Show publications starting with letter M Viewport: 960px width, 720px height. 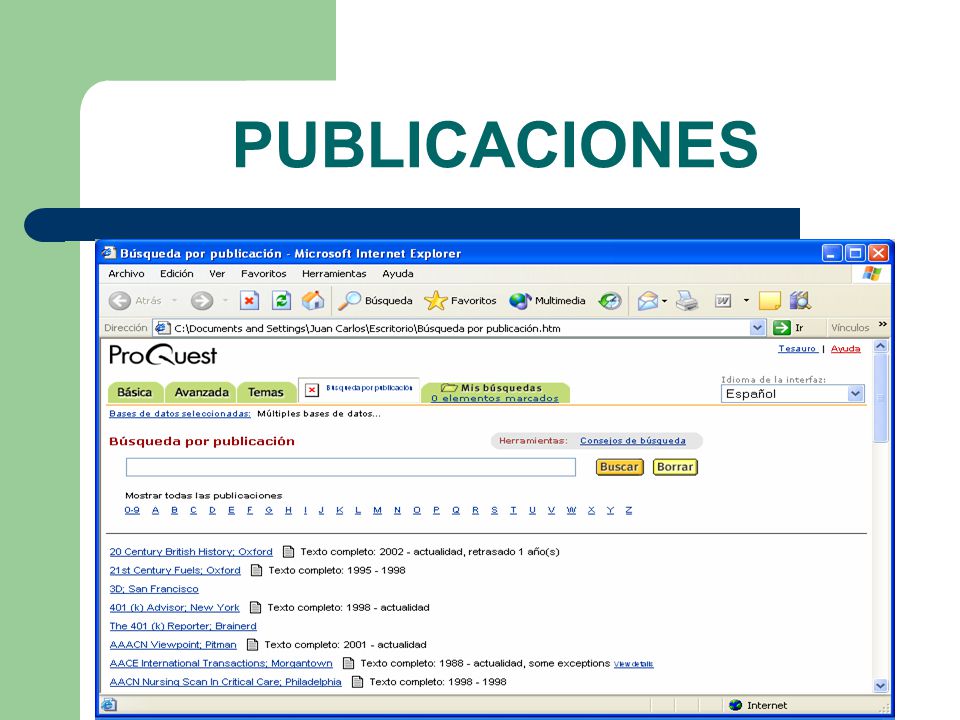(377, 510)
